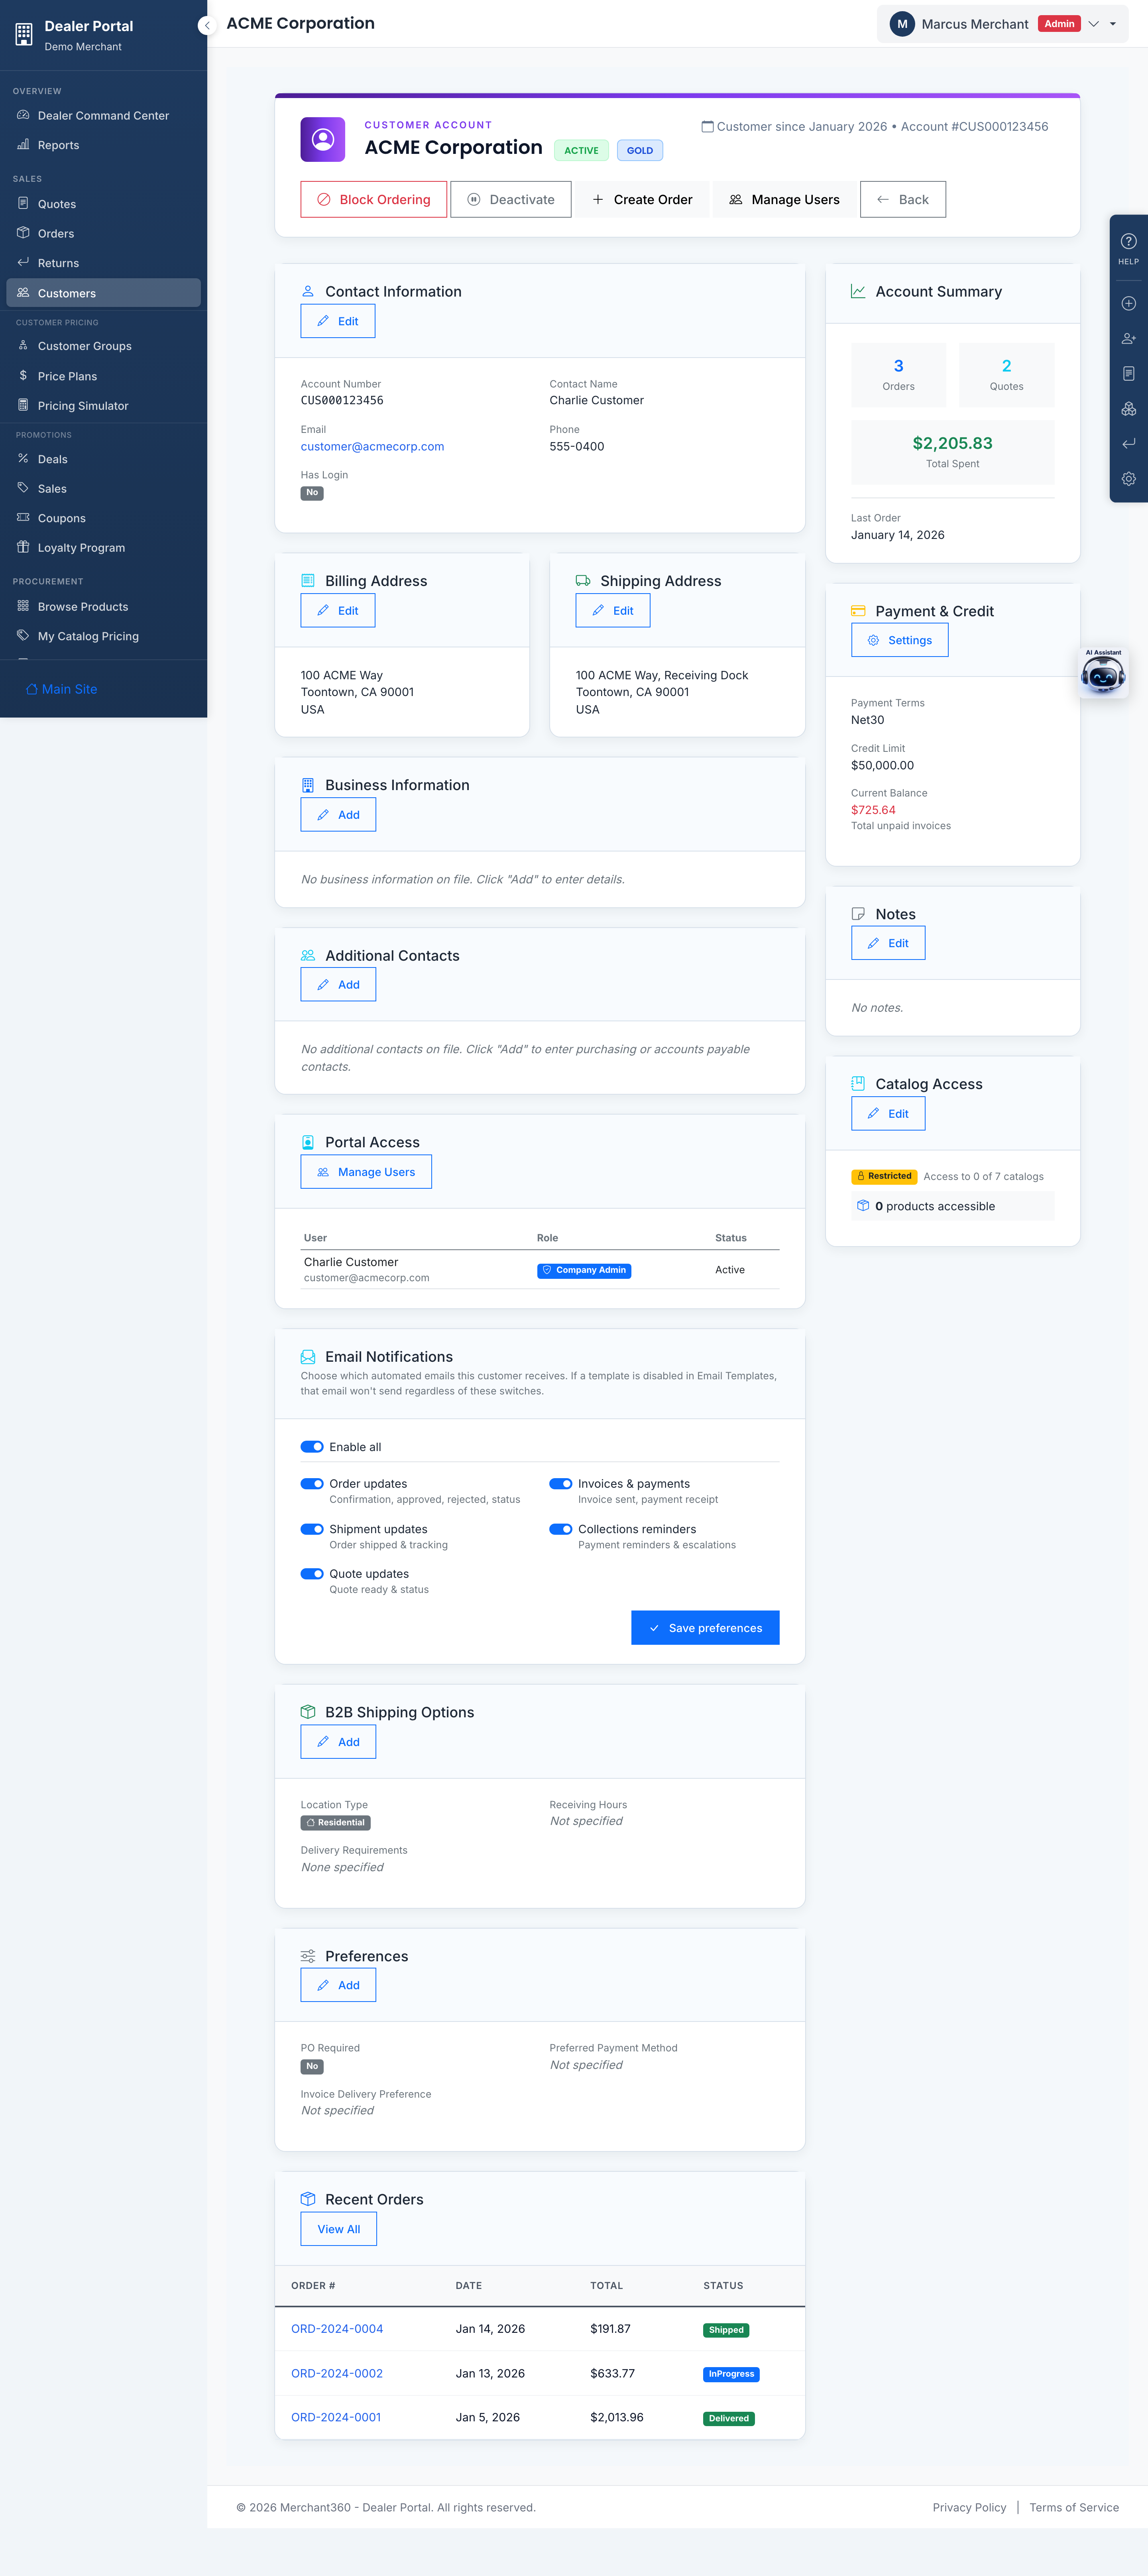1148x2576 pixels.
Task: Click the Customer Groups hierarchy icon
Action: (x=23, y=345)
